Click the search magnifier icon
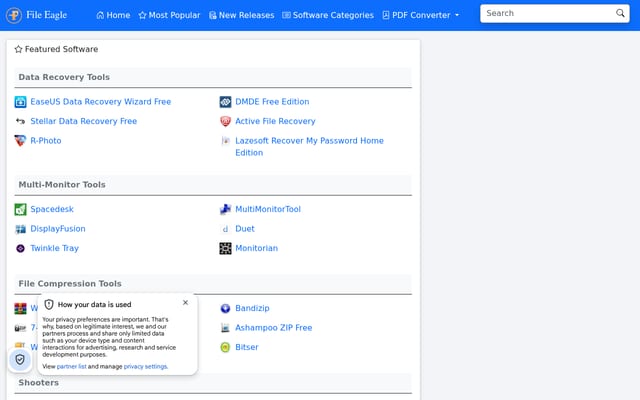Screen dimensions: 640x400 [620, 13]
